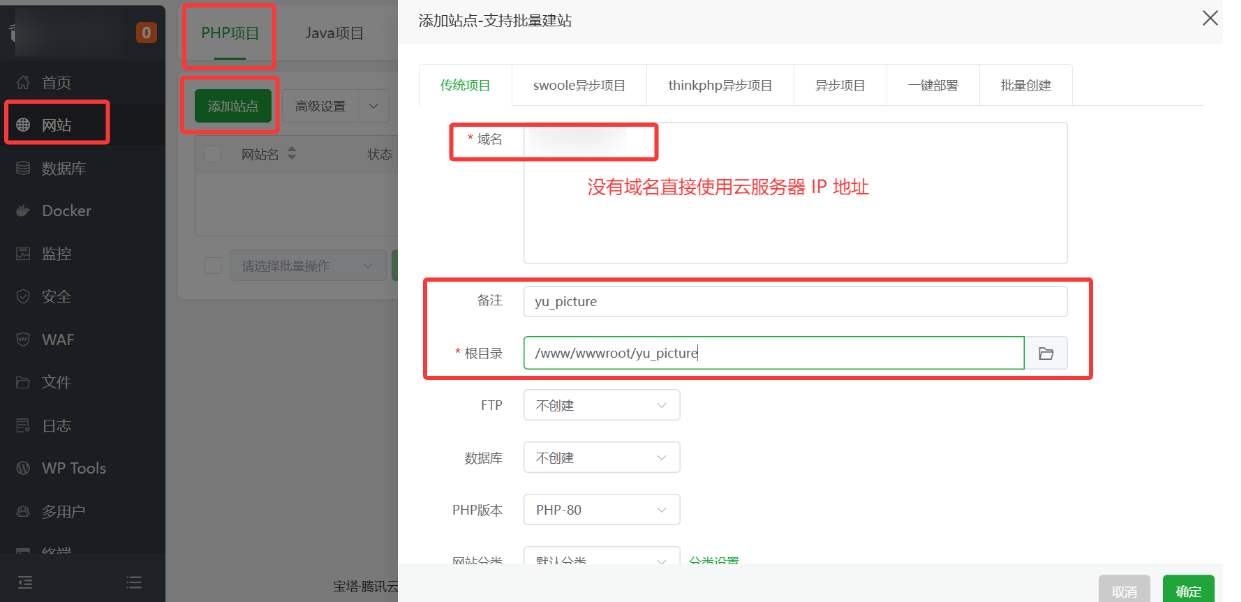Select the thinkphp异步项目 tab
This screenshot has width=1241, height=602.
pos(720,85)
